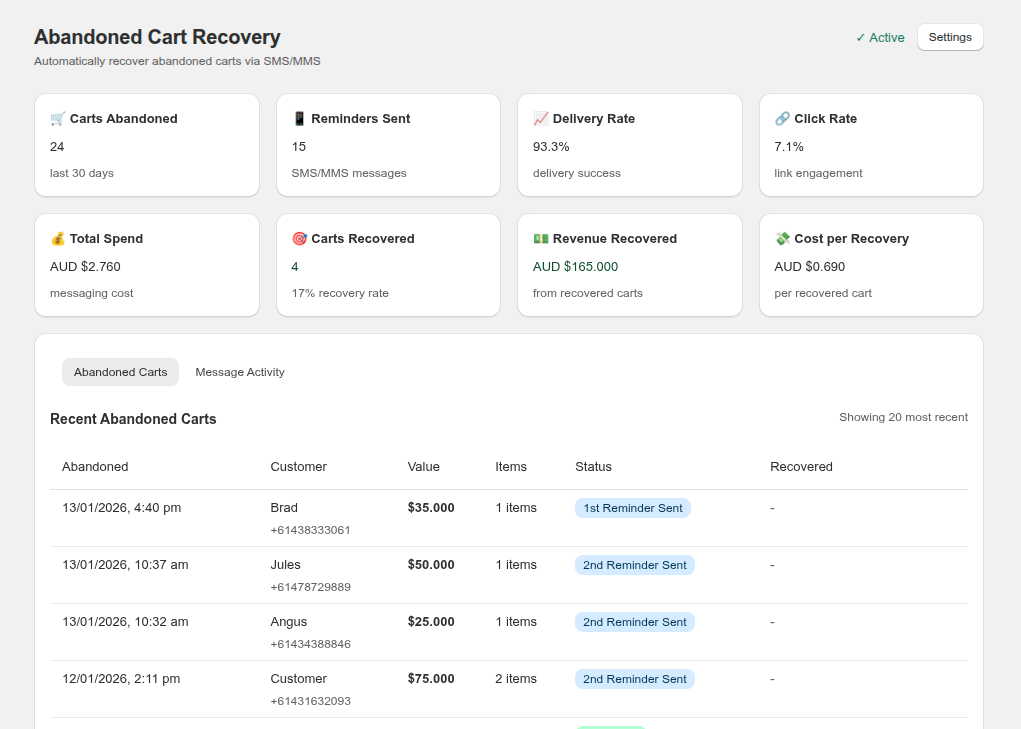This screenshot has width=1021, height=729.
Task: Click the Status column header
Action: 593,467
